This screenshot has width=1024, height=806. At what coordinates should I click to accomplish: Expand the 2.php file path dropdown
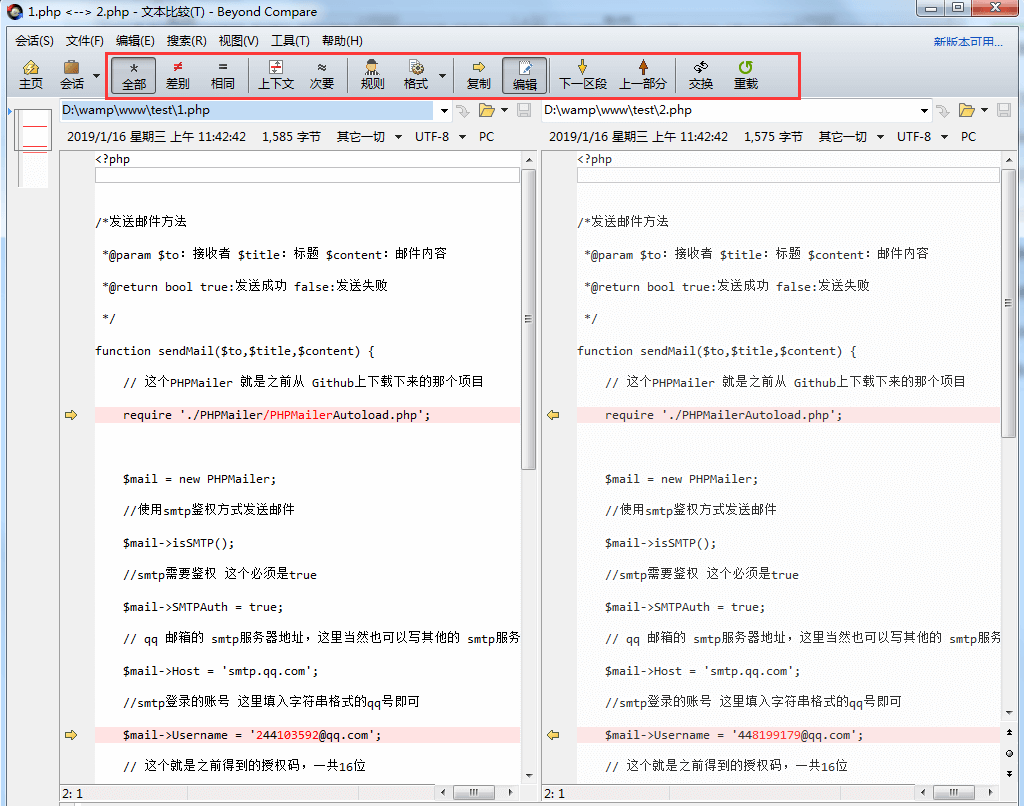click(x=925, y=109)
